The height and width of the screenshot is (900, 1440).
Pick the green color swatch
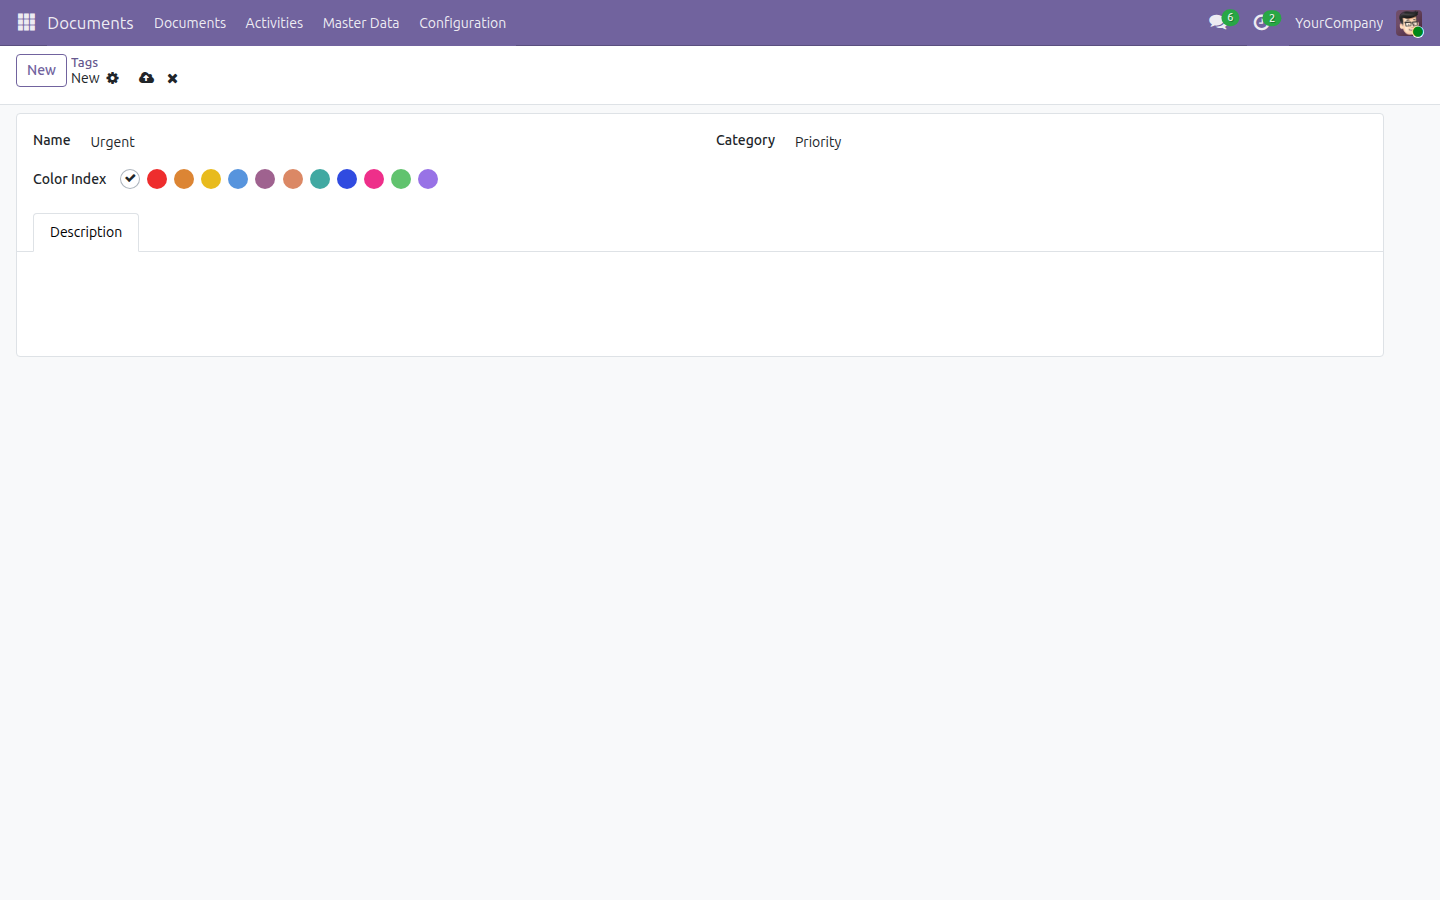pos(401,179)
